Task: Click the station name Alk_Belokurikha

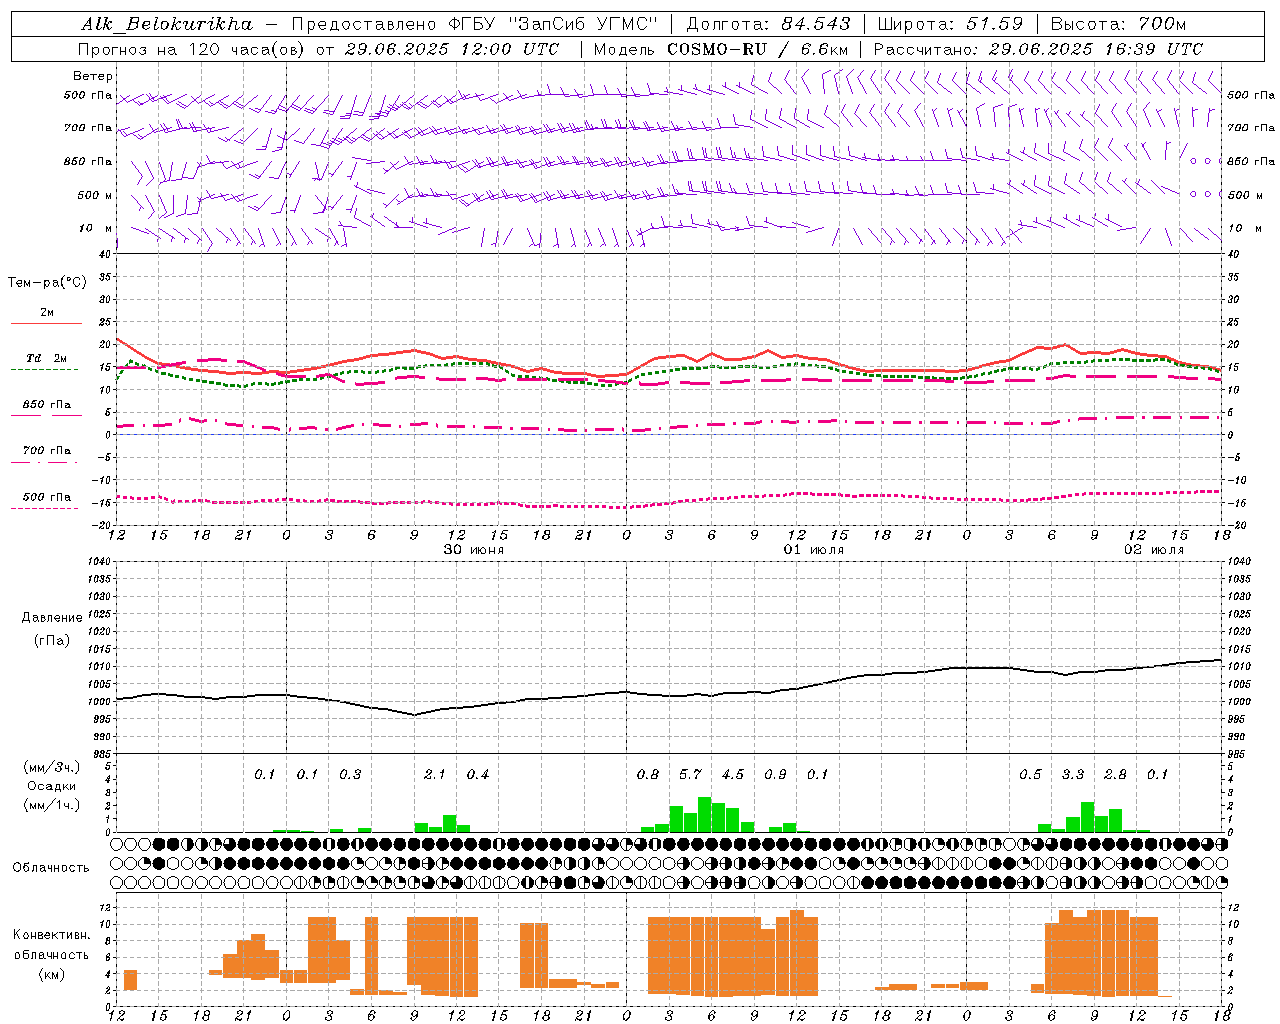Action: click(167, 24)
